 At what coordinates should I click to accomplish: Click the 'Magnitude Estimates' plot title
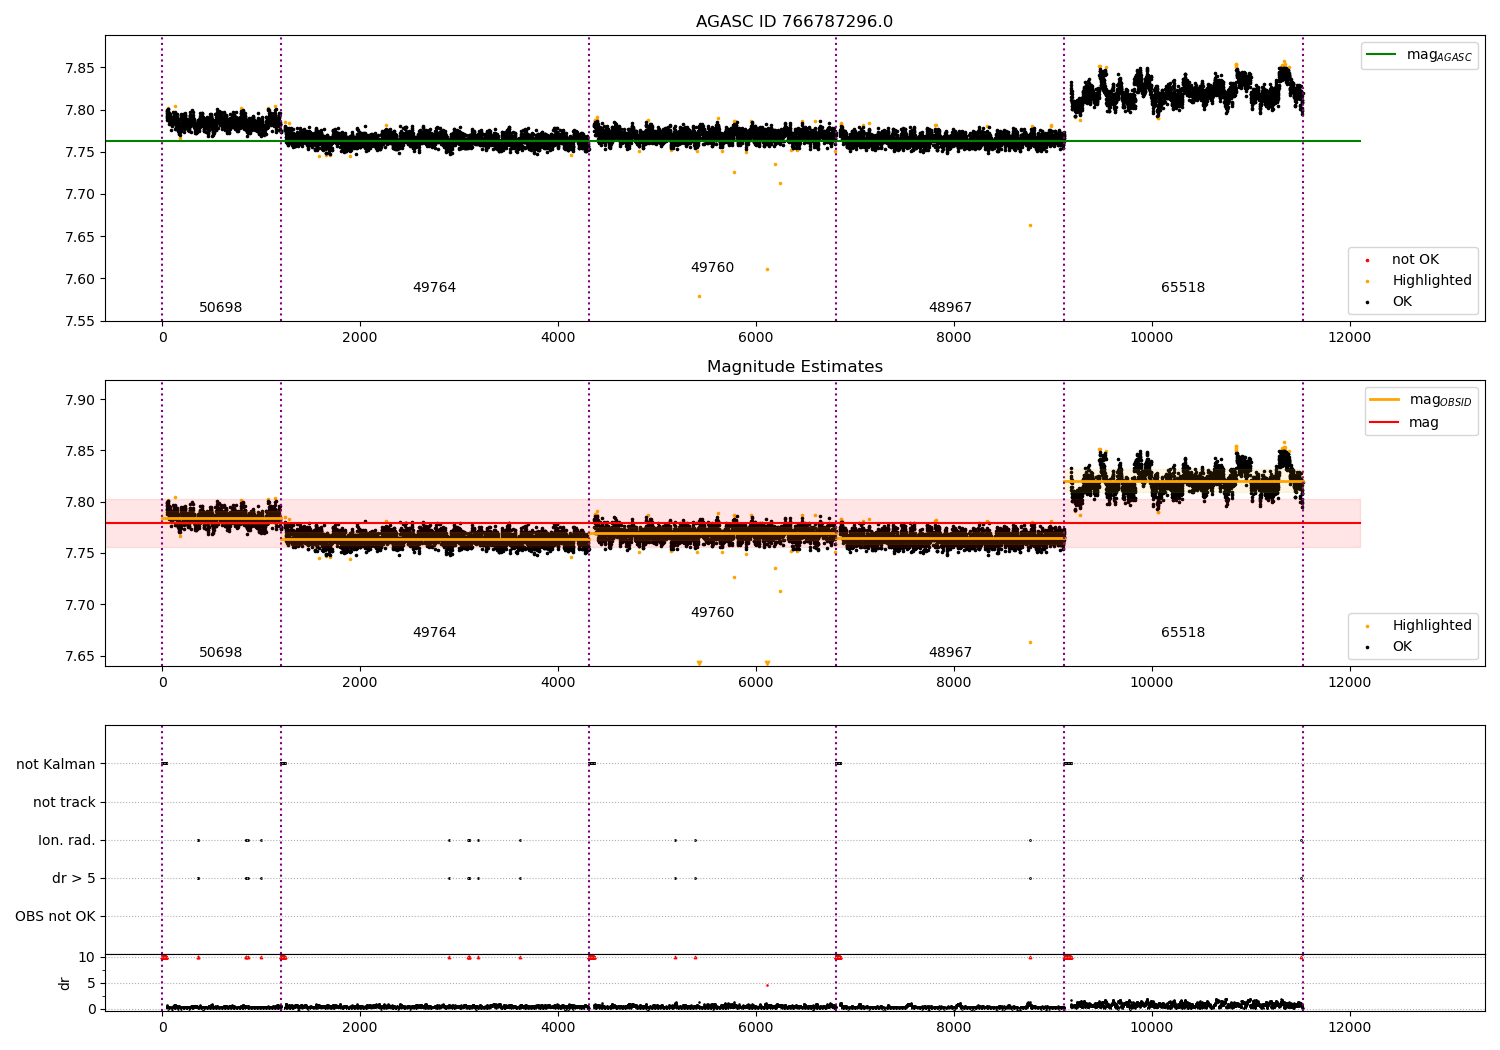(x=794, y=366)
